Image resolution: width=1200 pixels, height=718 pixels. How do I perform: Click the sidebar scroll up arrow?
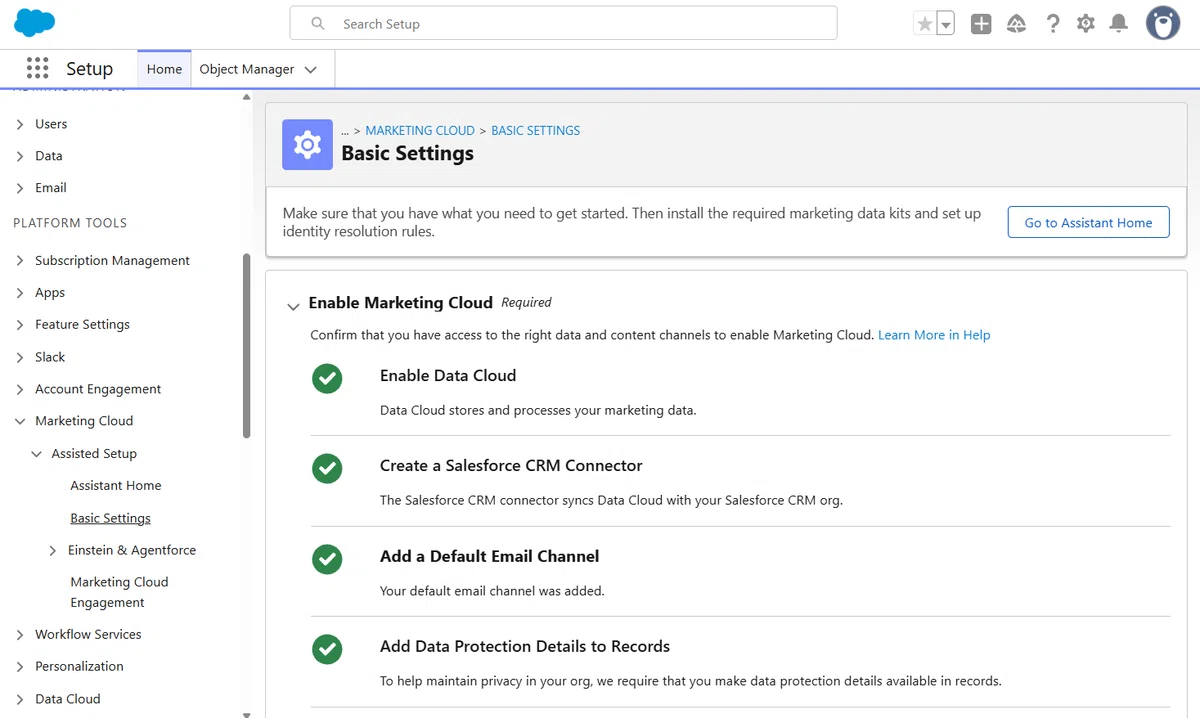(247, 97)
